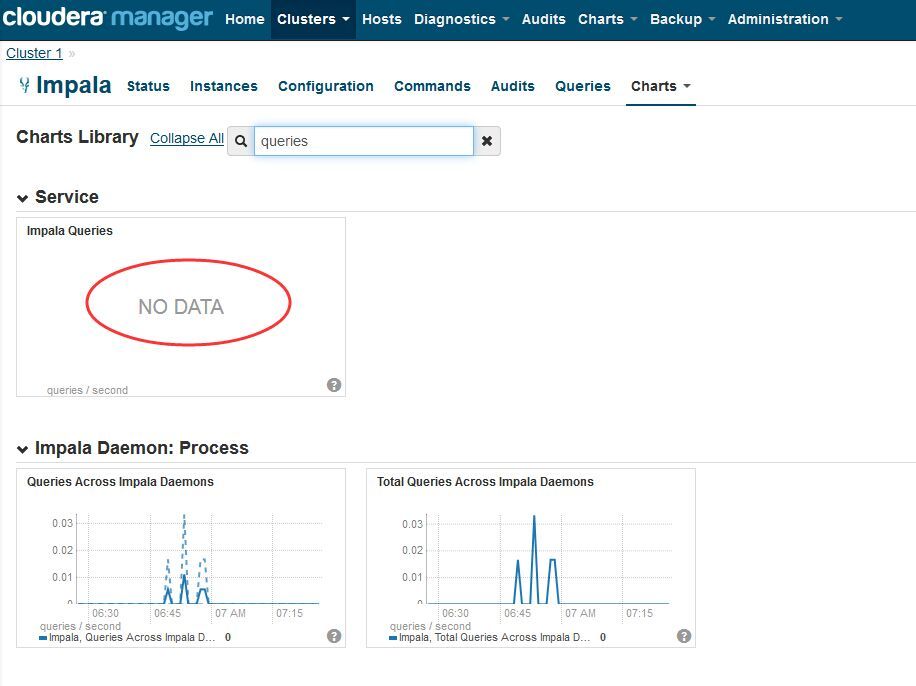This screenshot has height=686, width=916.
Task: Switch to the Queries tab
Action: pyautogui.click(x=583, y=86)
